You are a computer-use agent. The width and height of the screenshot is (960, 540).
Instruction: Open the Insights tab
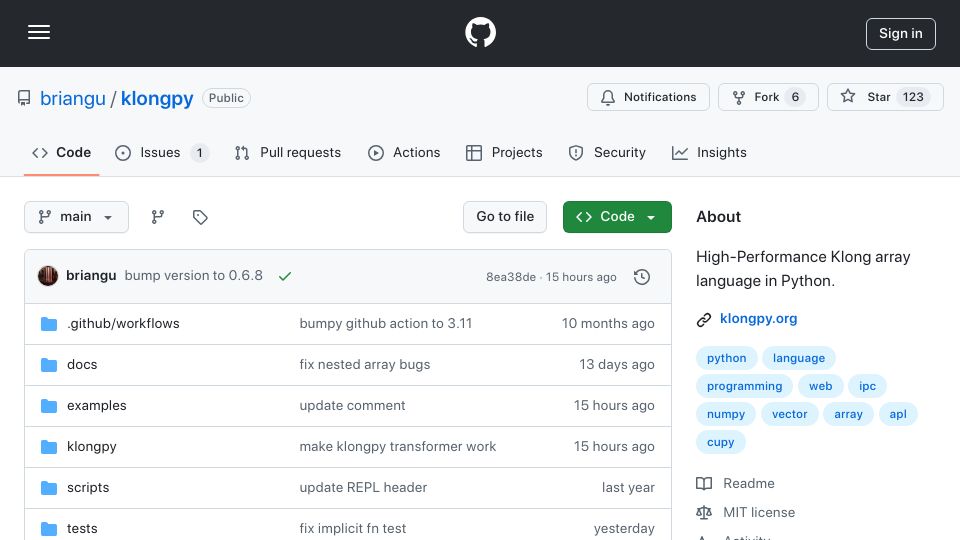[x=709, y=152]
